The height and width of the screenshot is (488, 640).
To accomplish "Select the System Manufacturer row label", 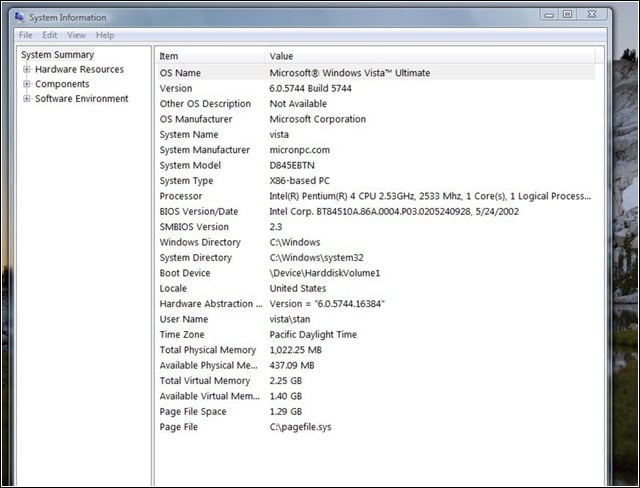I will (204, 150).
